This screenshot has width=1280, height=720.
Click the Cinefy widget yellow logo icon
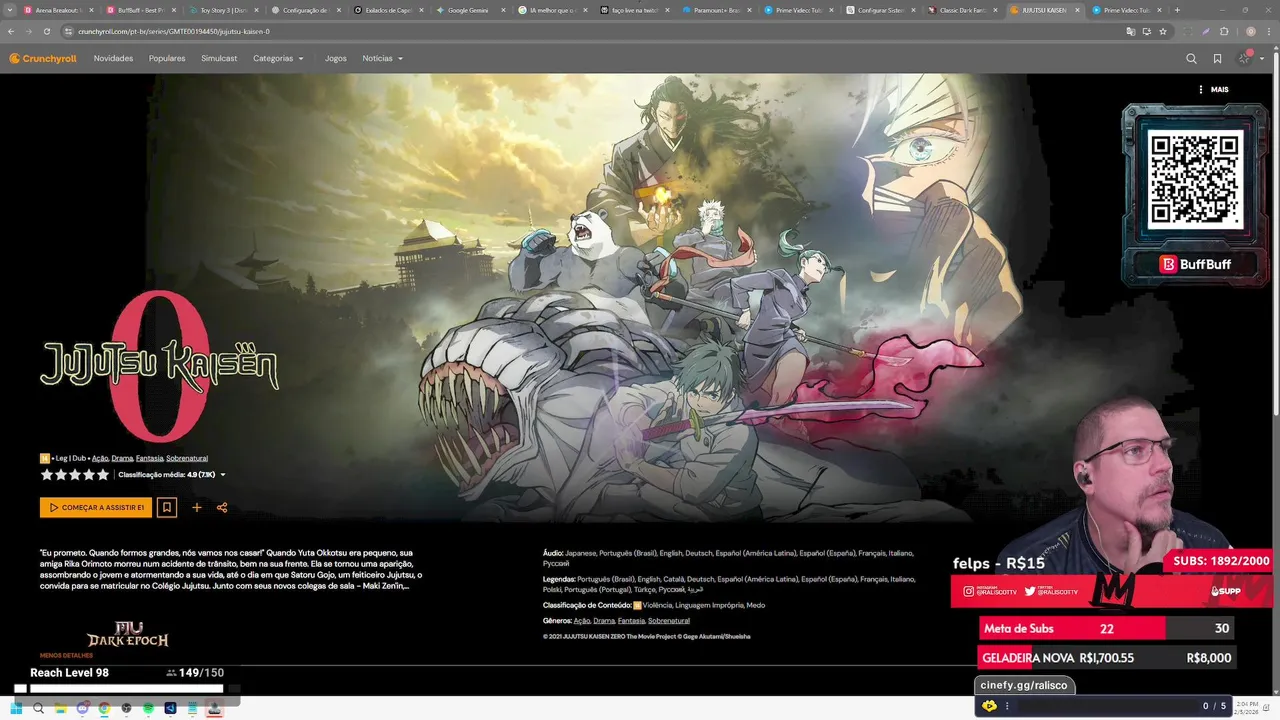point(989,706)
